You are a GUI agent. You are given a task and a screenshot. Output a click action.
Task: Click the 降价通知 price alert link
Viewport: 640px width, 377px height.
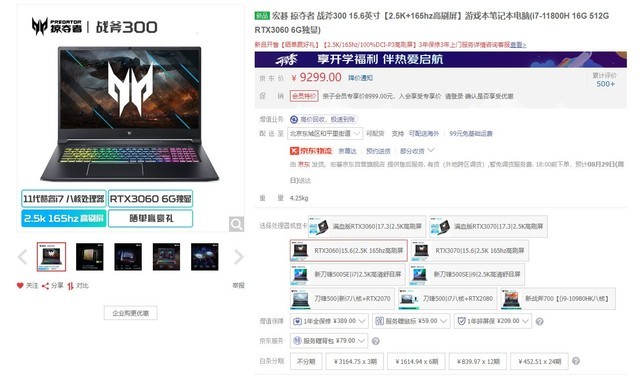tap(360, 78)
